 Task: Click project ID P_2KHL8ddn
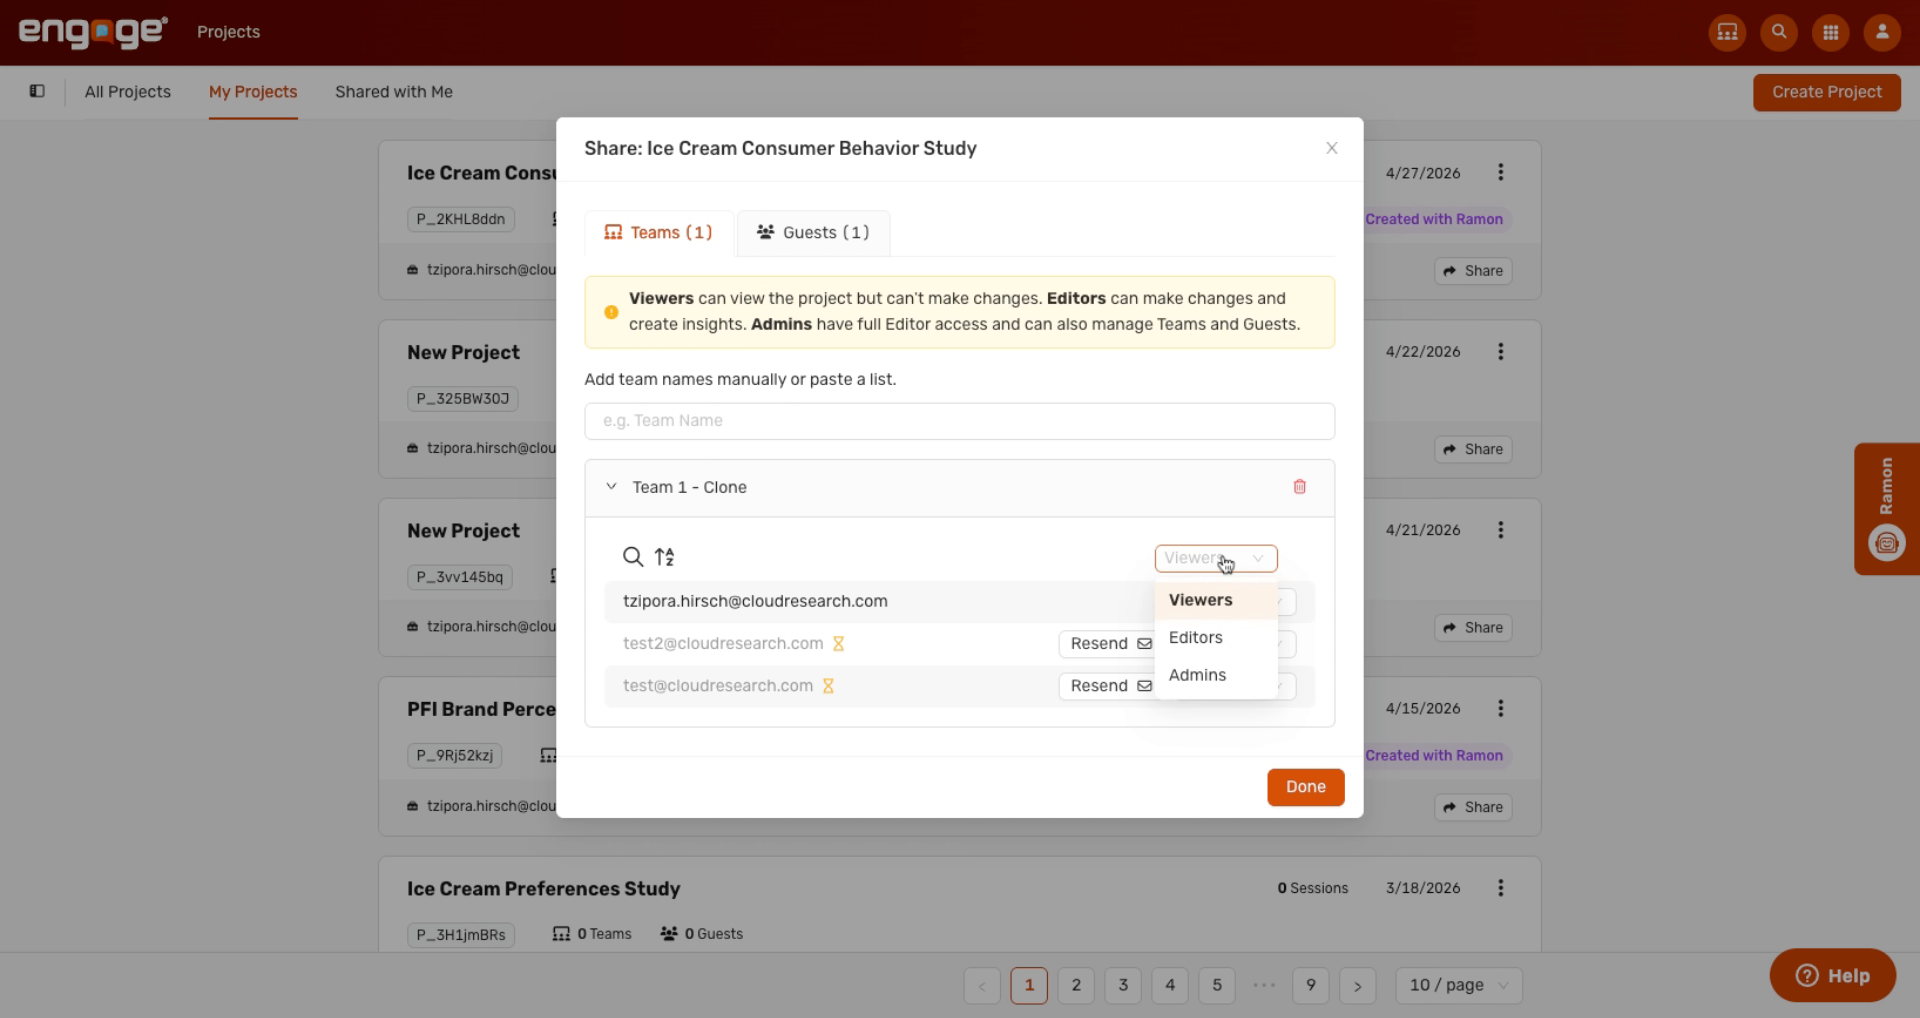pos(461,219)
